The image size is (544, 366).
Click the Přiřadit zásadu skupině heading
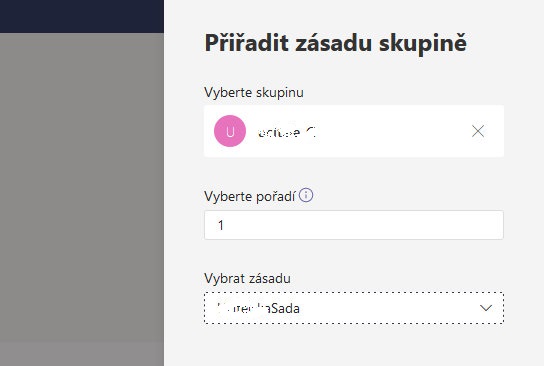335,43
